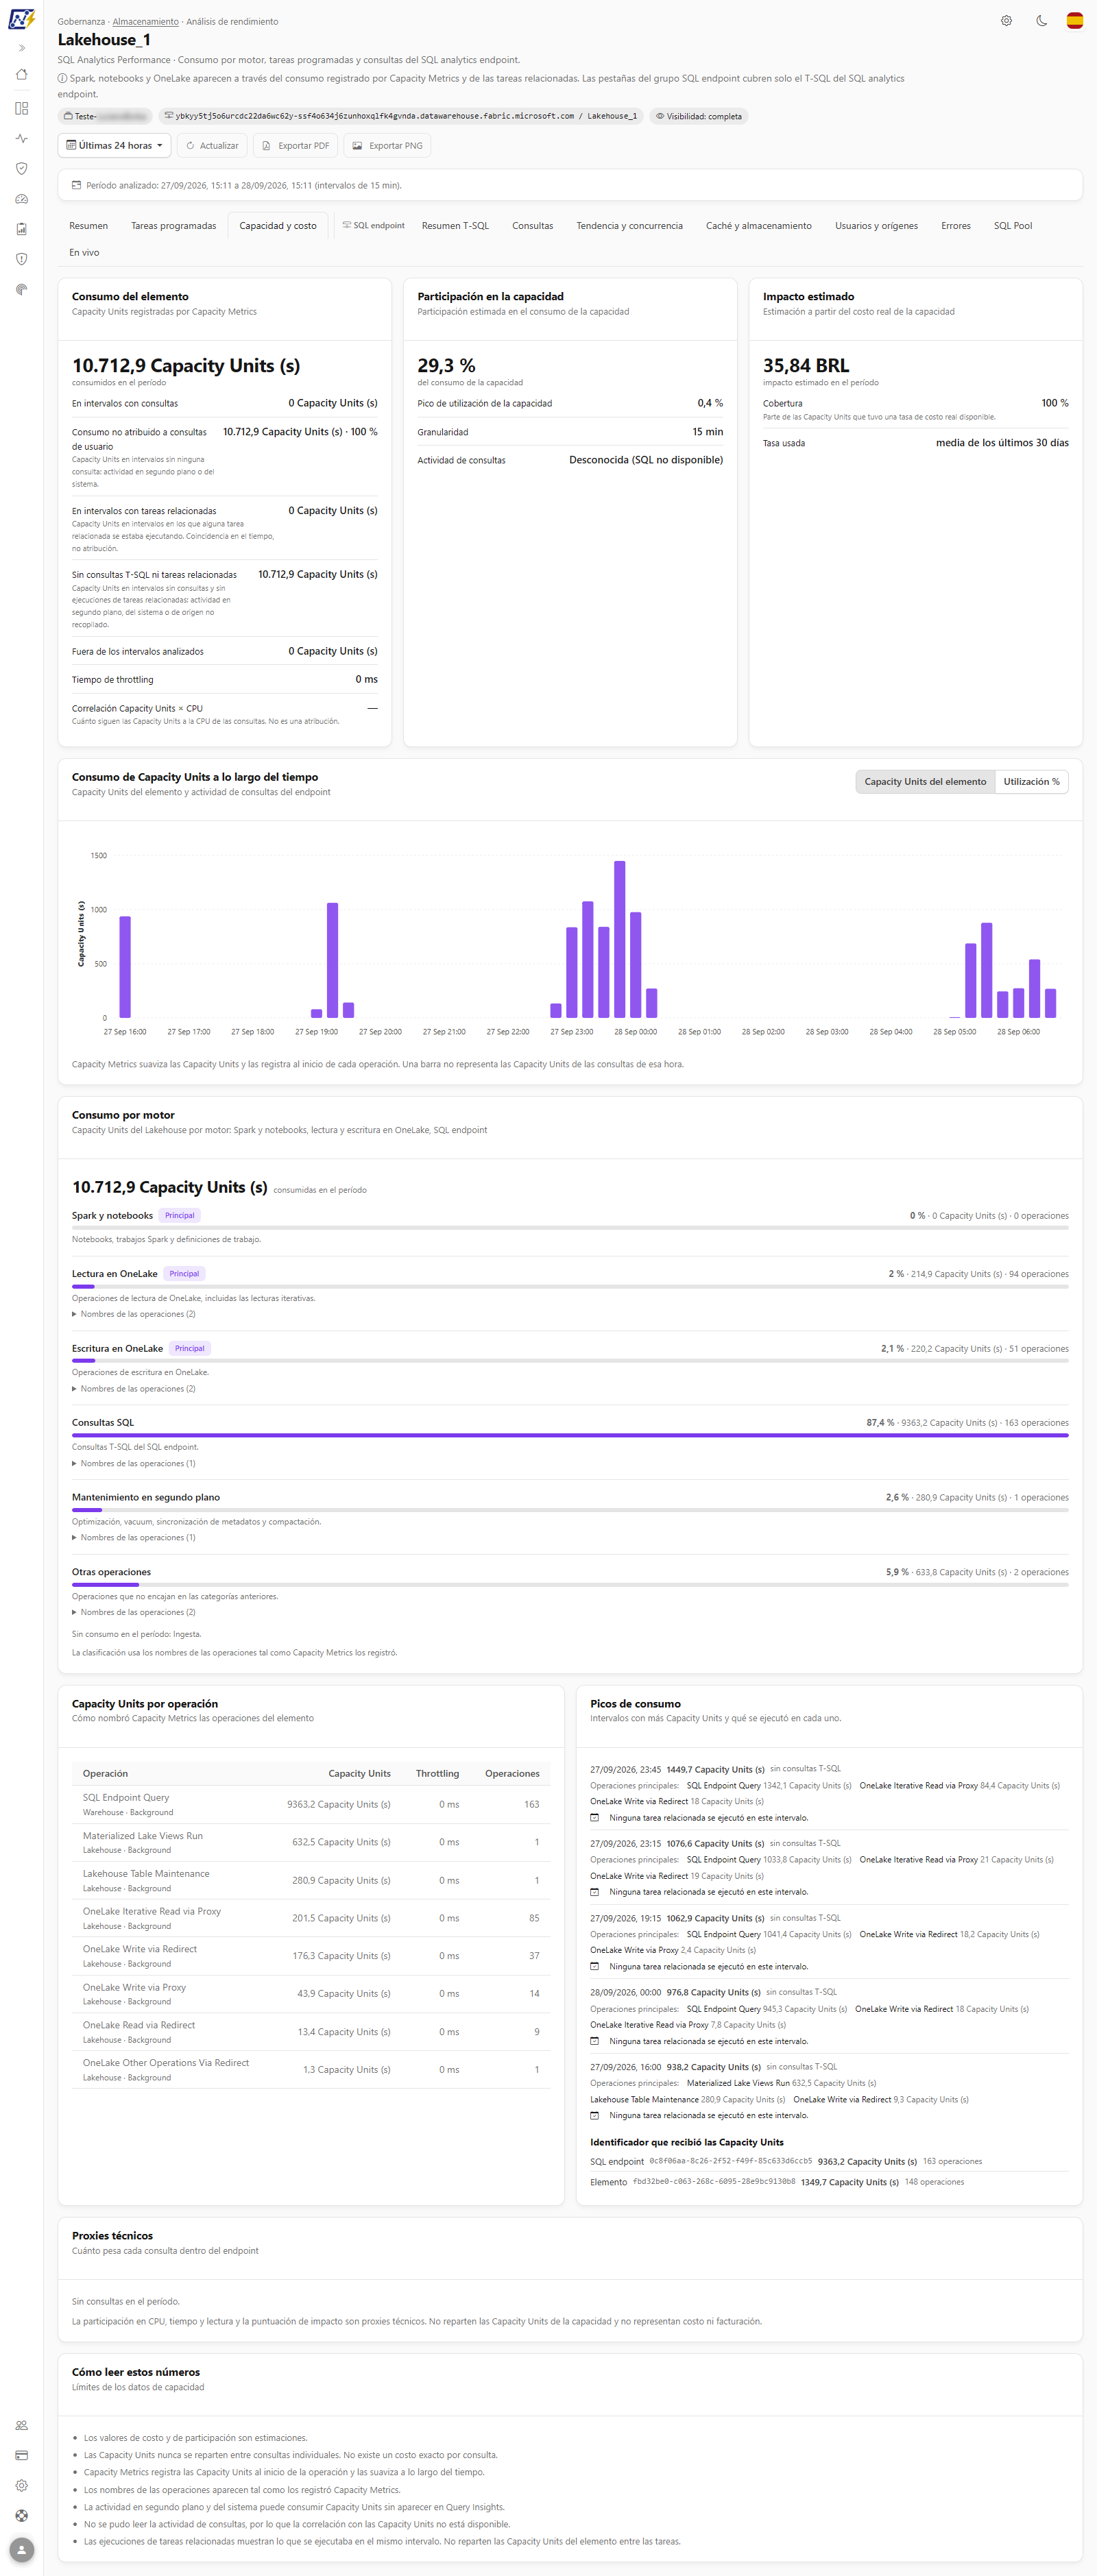
Task: Open the settings gear in the top bar
Action: pos(1006,21)
